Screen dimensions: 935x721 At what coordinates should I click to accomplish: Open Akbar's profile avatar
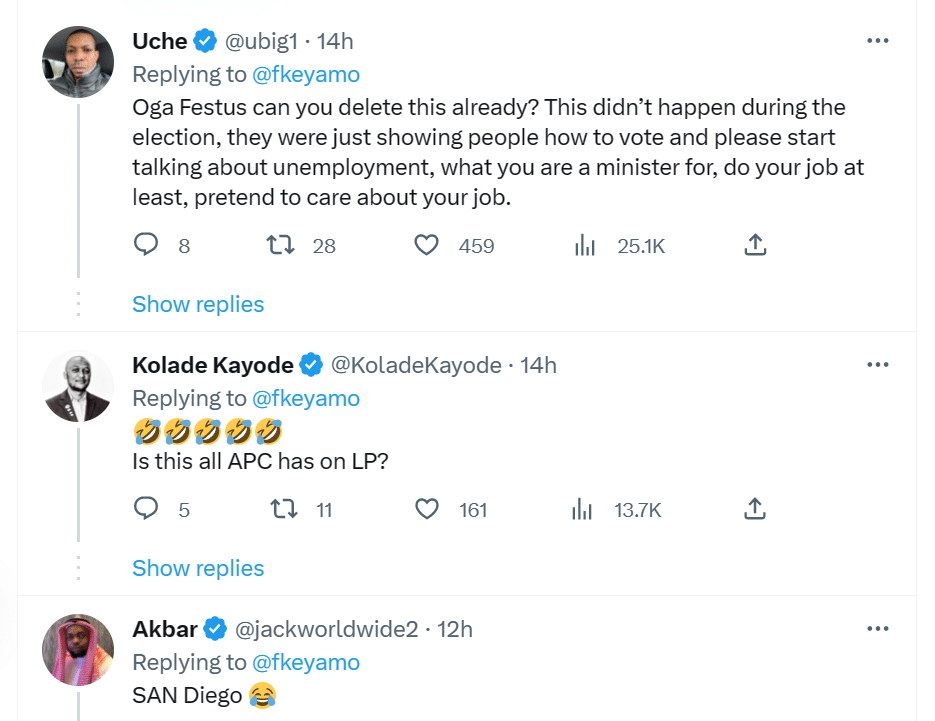pos(78,650)
